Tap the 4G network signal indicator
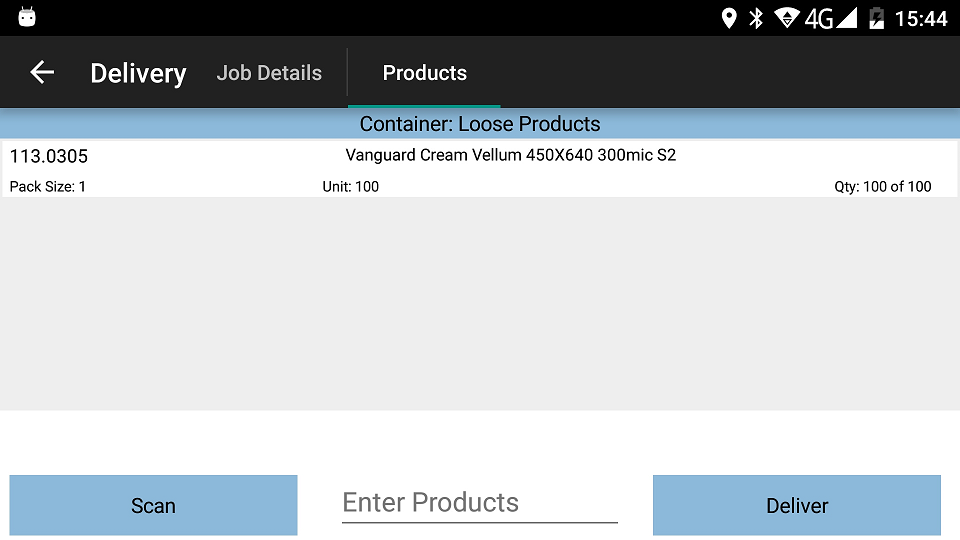The height and width of the screenshot is (540, 960). pyautogui.click(x=830, y=18)
